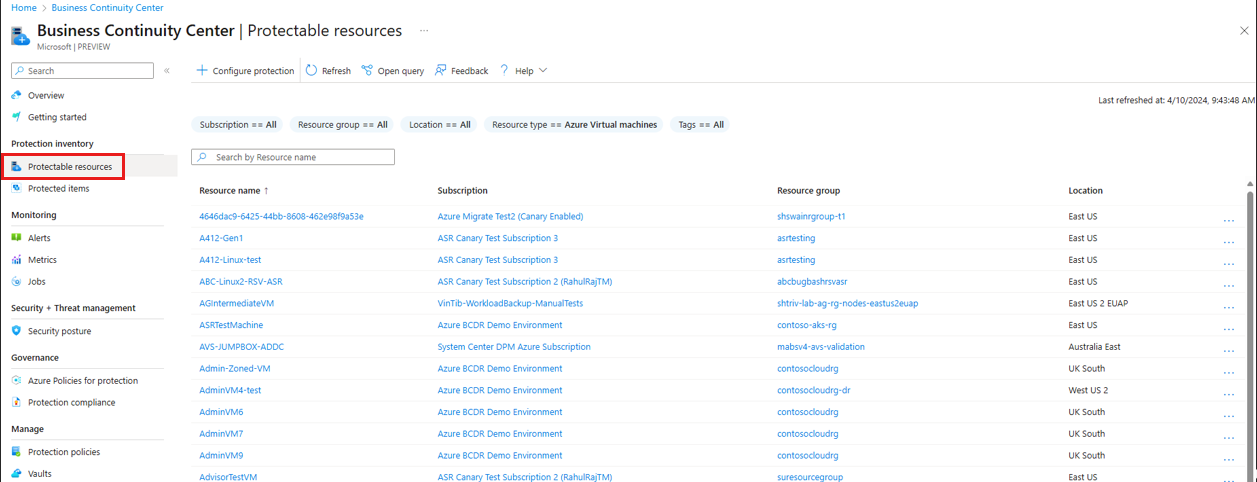Open the Resource type filter pill

574,125
